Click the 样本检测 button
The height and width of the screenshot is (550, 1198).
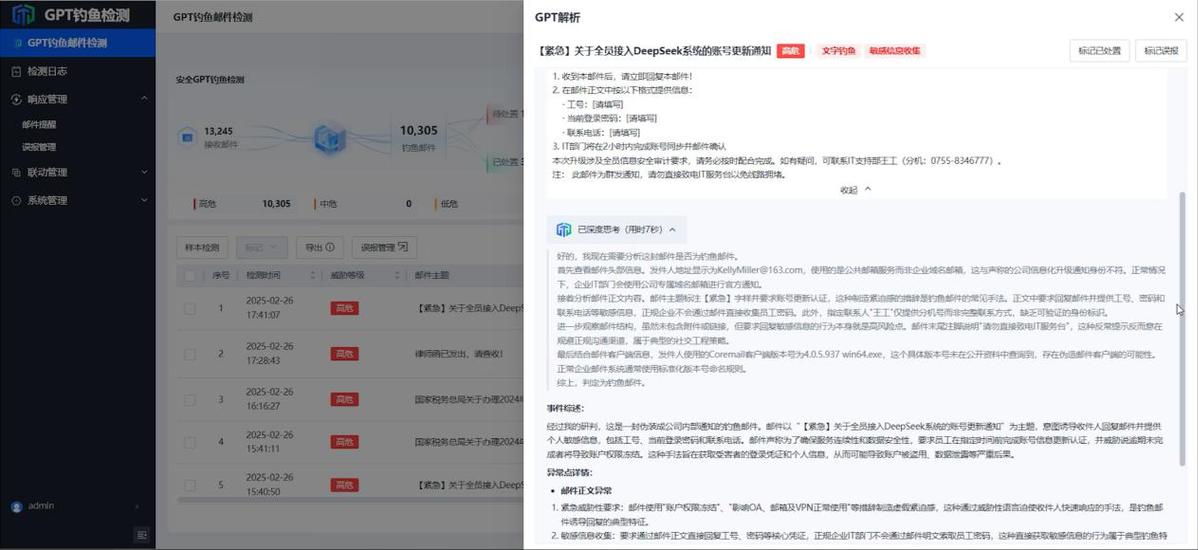[202, 248]
